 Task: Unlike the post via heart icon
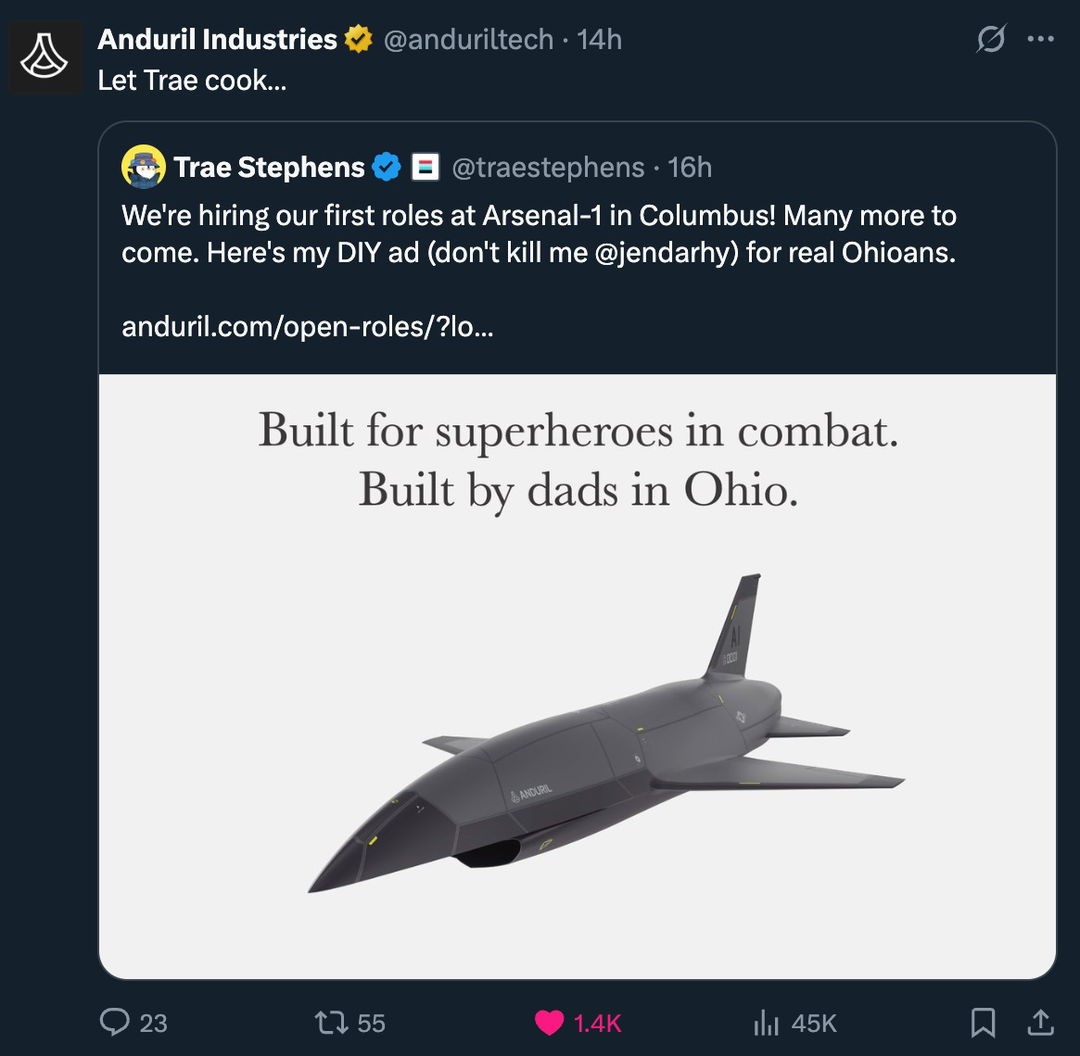[x=549, y=1022]
